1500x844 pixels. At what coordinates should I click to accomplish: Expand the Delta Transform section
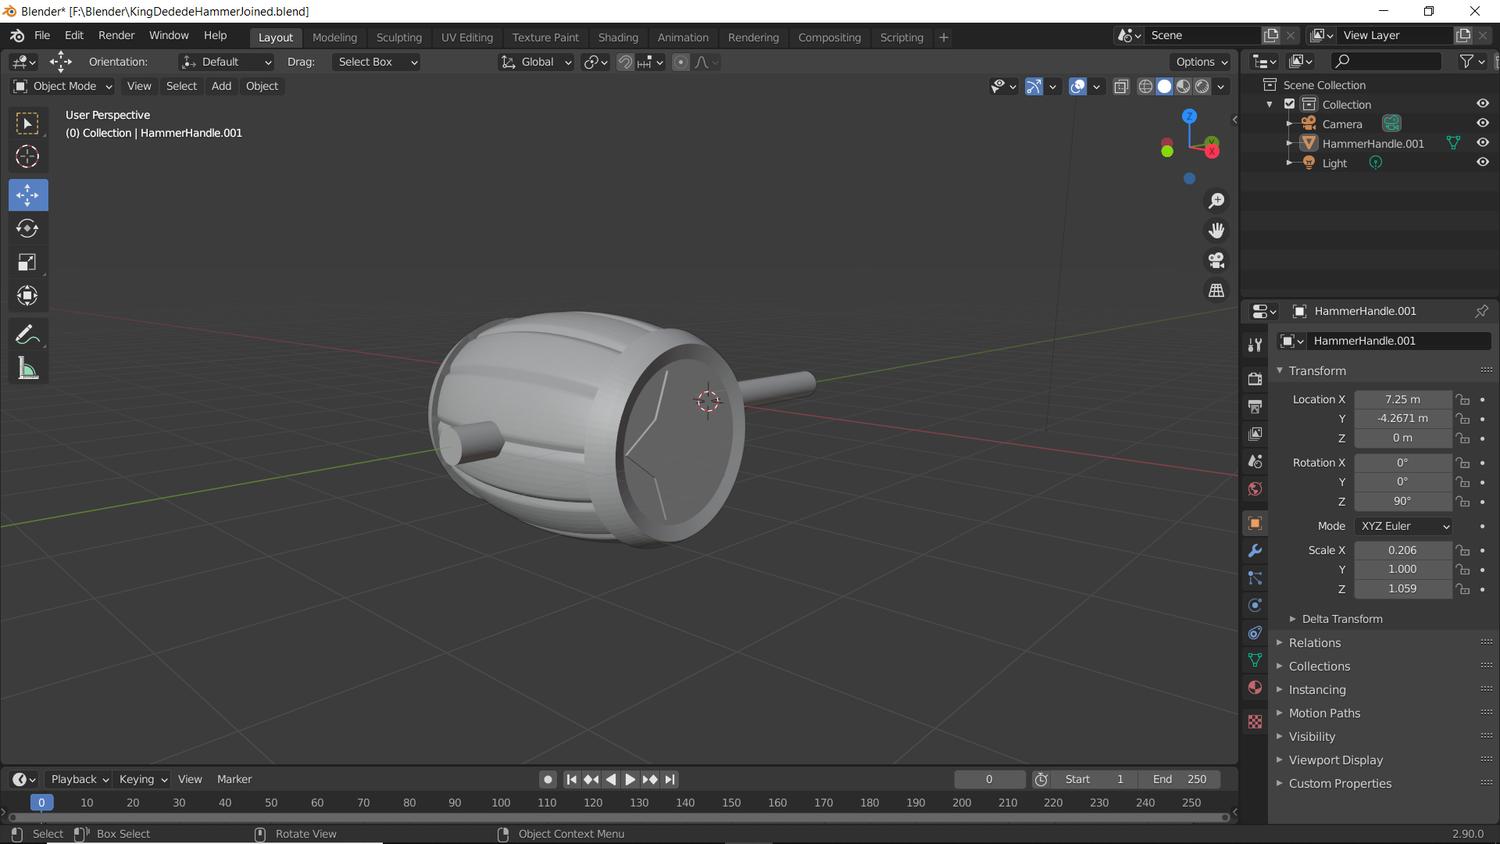[x=1341, y=619]
